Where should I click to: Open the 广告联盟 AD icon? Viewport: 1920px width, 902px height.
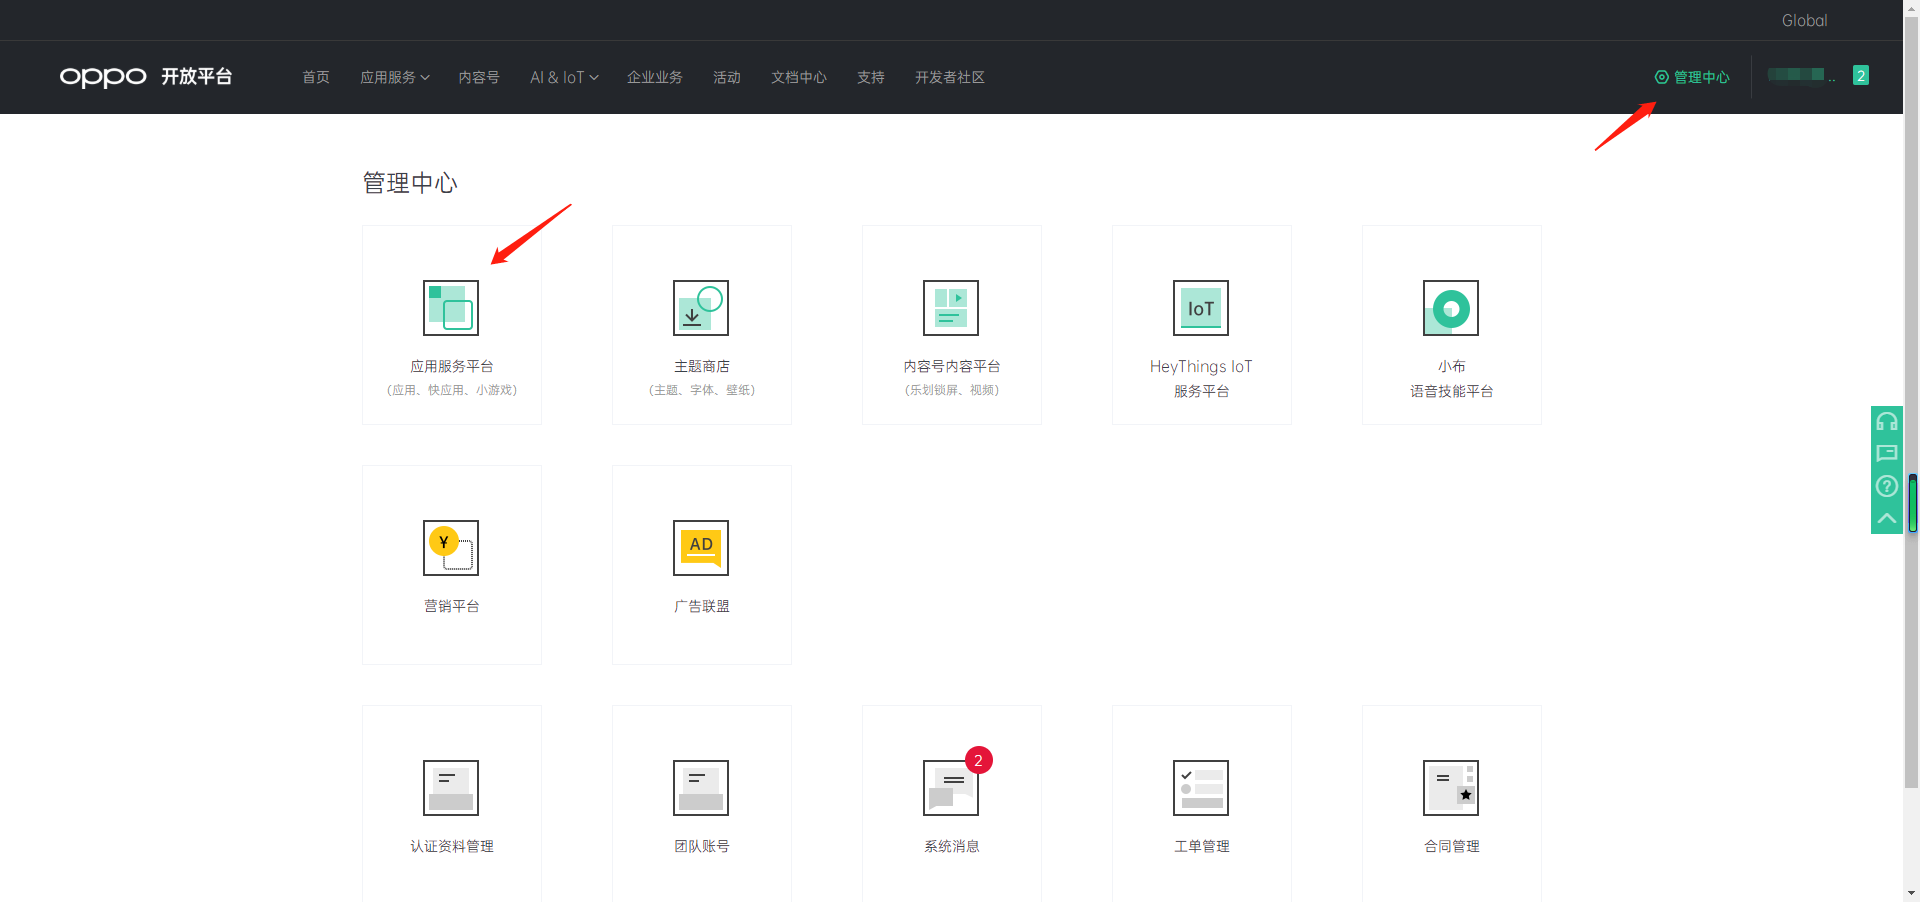701,548
